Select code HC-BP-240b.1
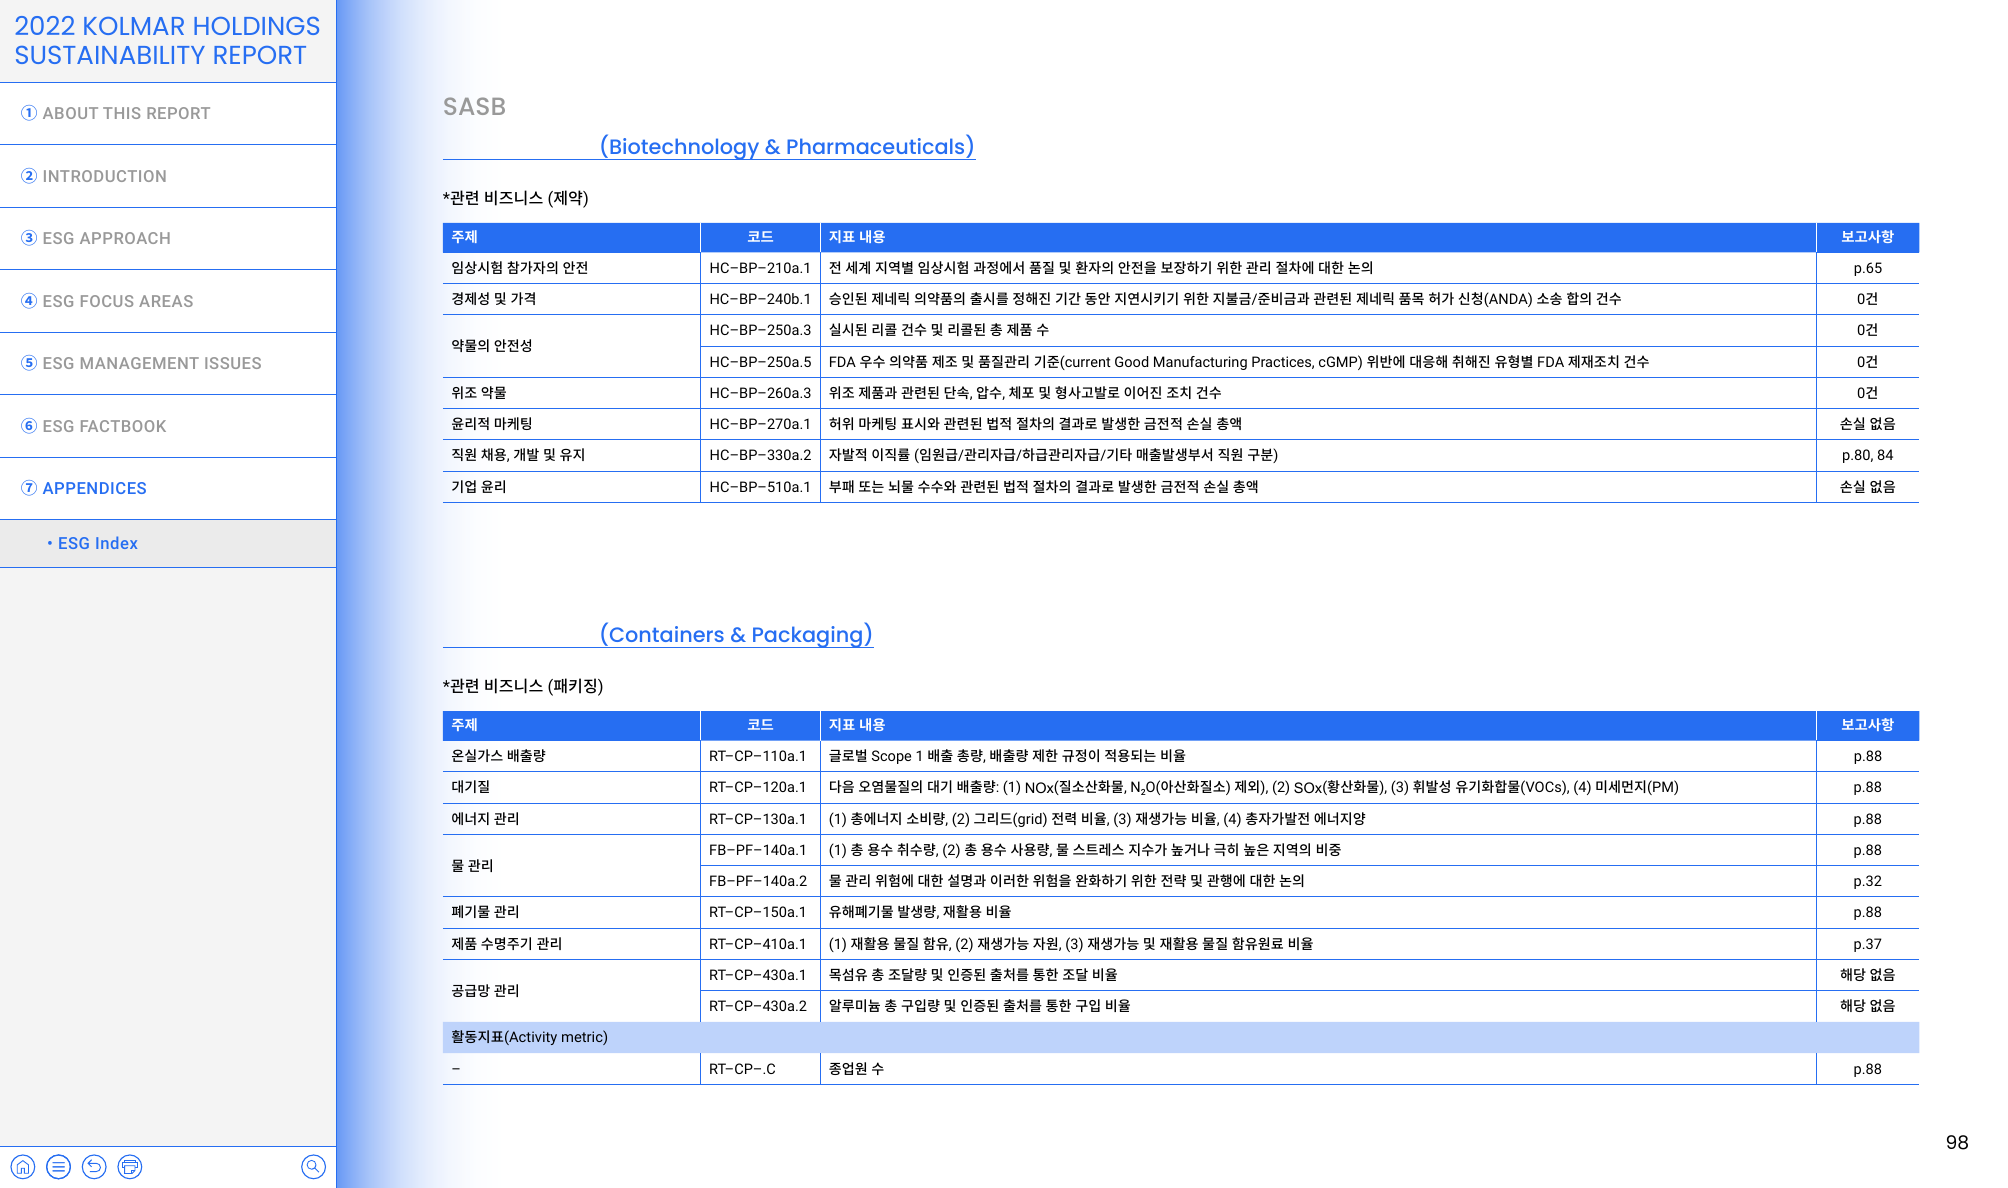Screen dimensions: 2008x1188 [760, 299]
